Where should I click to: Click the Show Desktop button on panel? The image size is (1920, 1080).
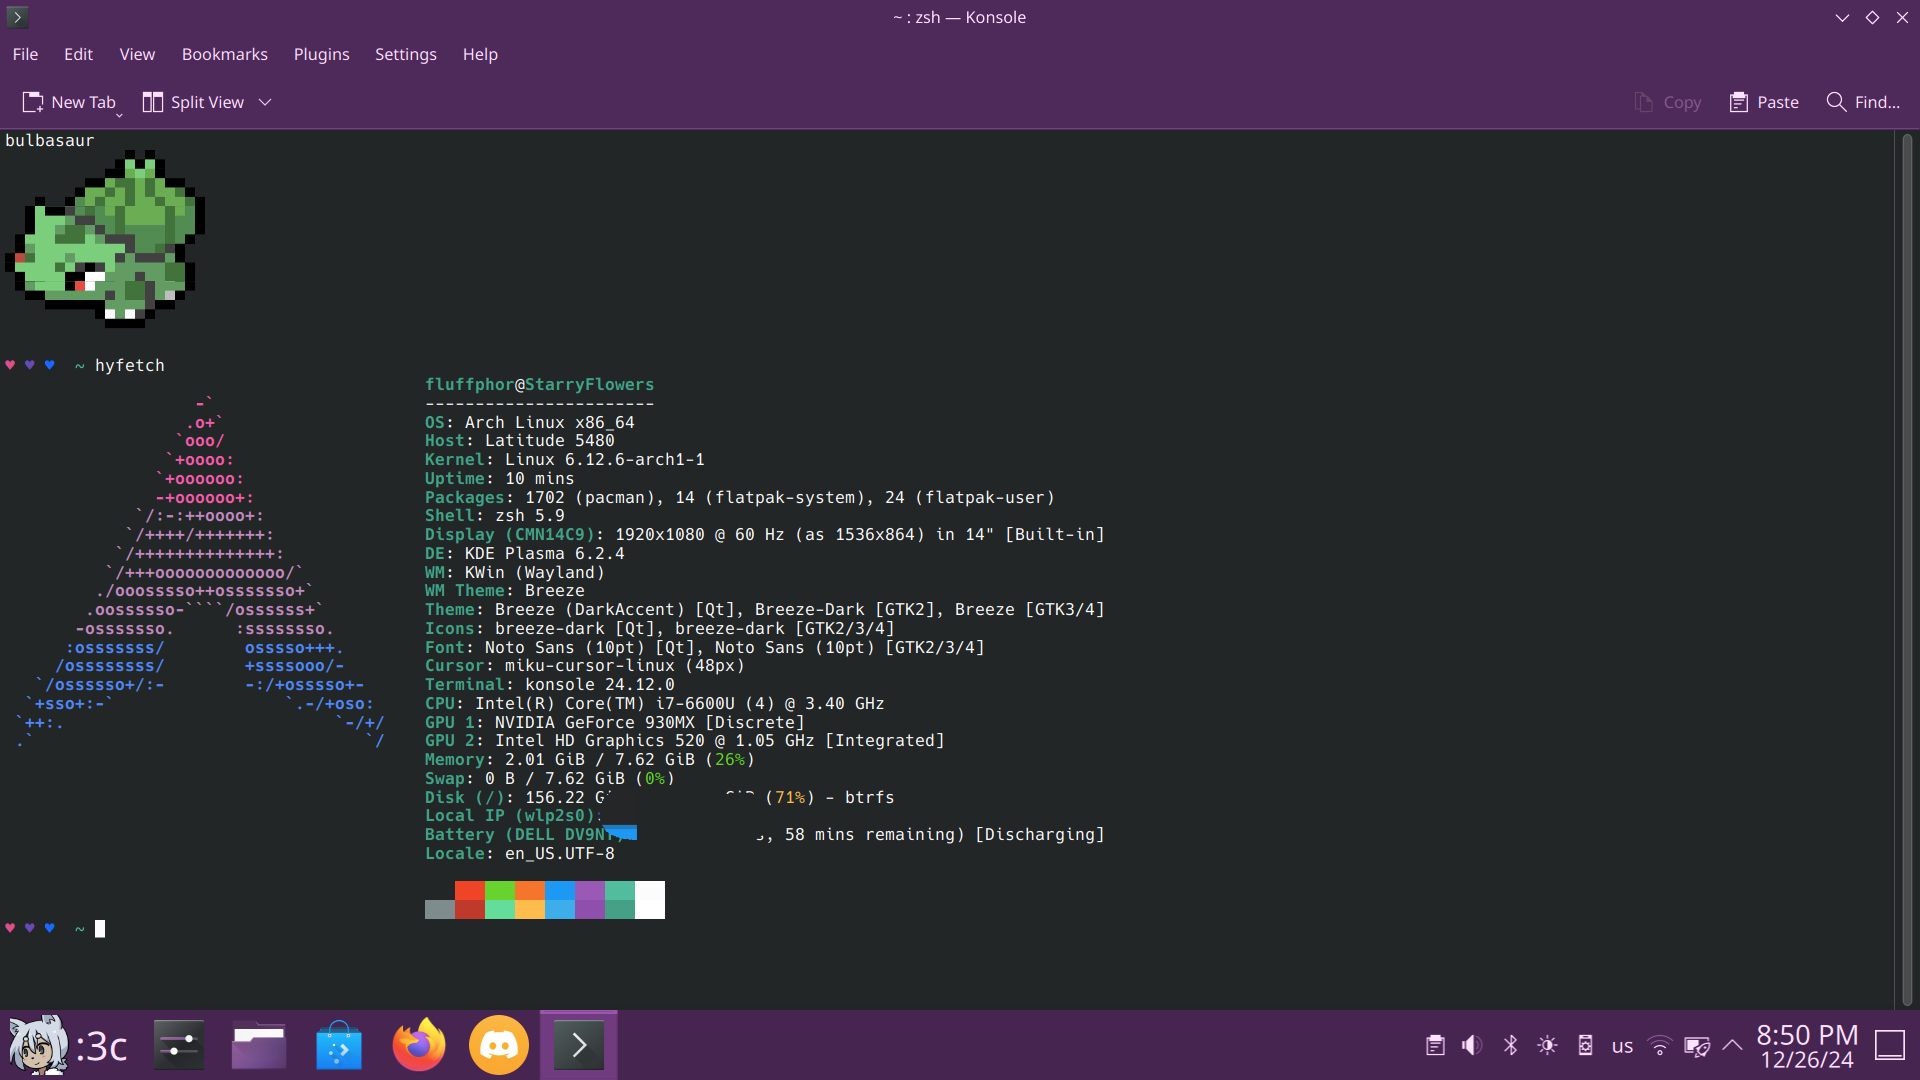click(x=1890, y=1046)
